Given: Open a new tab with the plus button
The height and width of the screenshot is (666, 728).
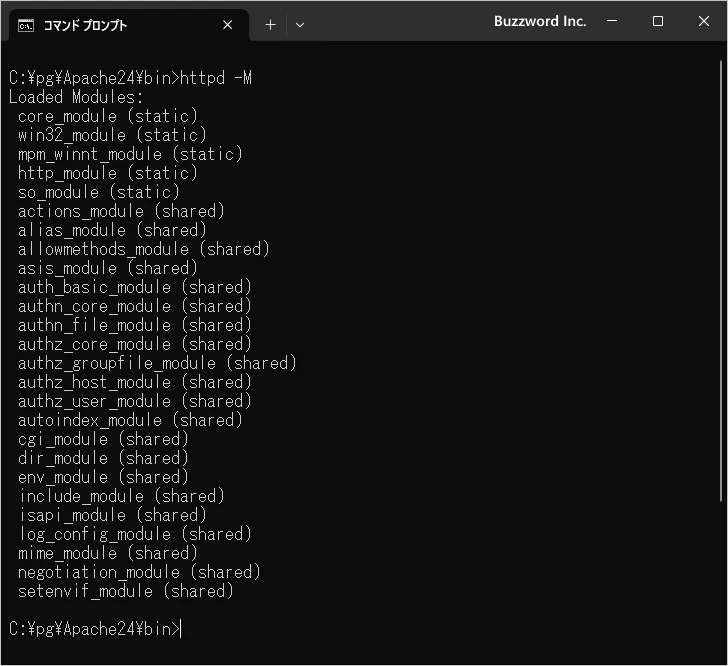Looking at the screenshot, I should tap(270, 25).
